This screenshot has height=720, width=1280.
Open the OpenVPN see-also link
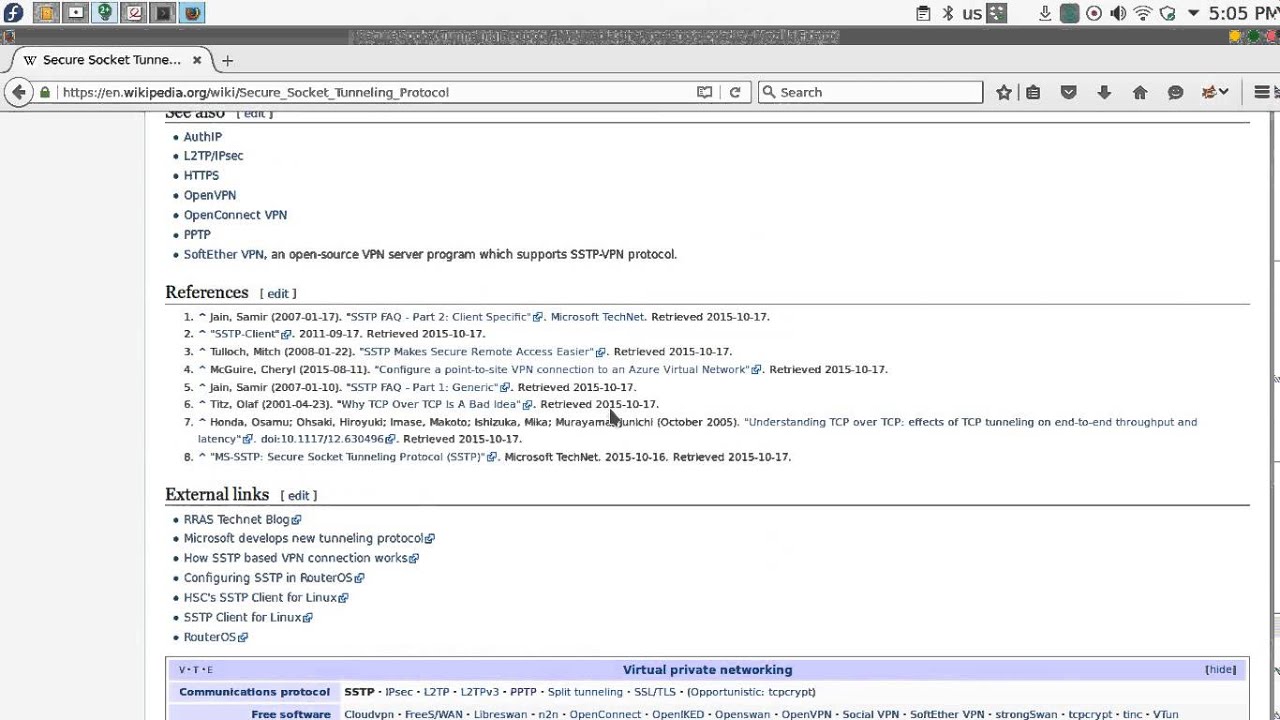click(x=210, y=195)
